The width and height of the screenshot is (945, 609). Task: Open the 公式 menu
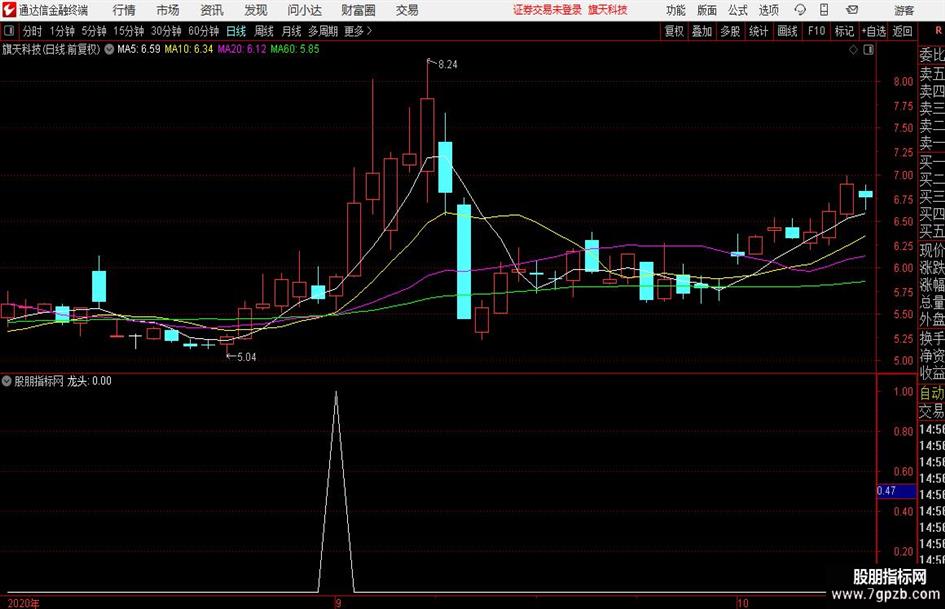738,10
